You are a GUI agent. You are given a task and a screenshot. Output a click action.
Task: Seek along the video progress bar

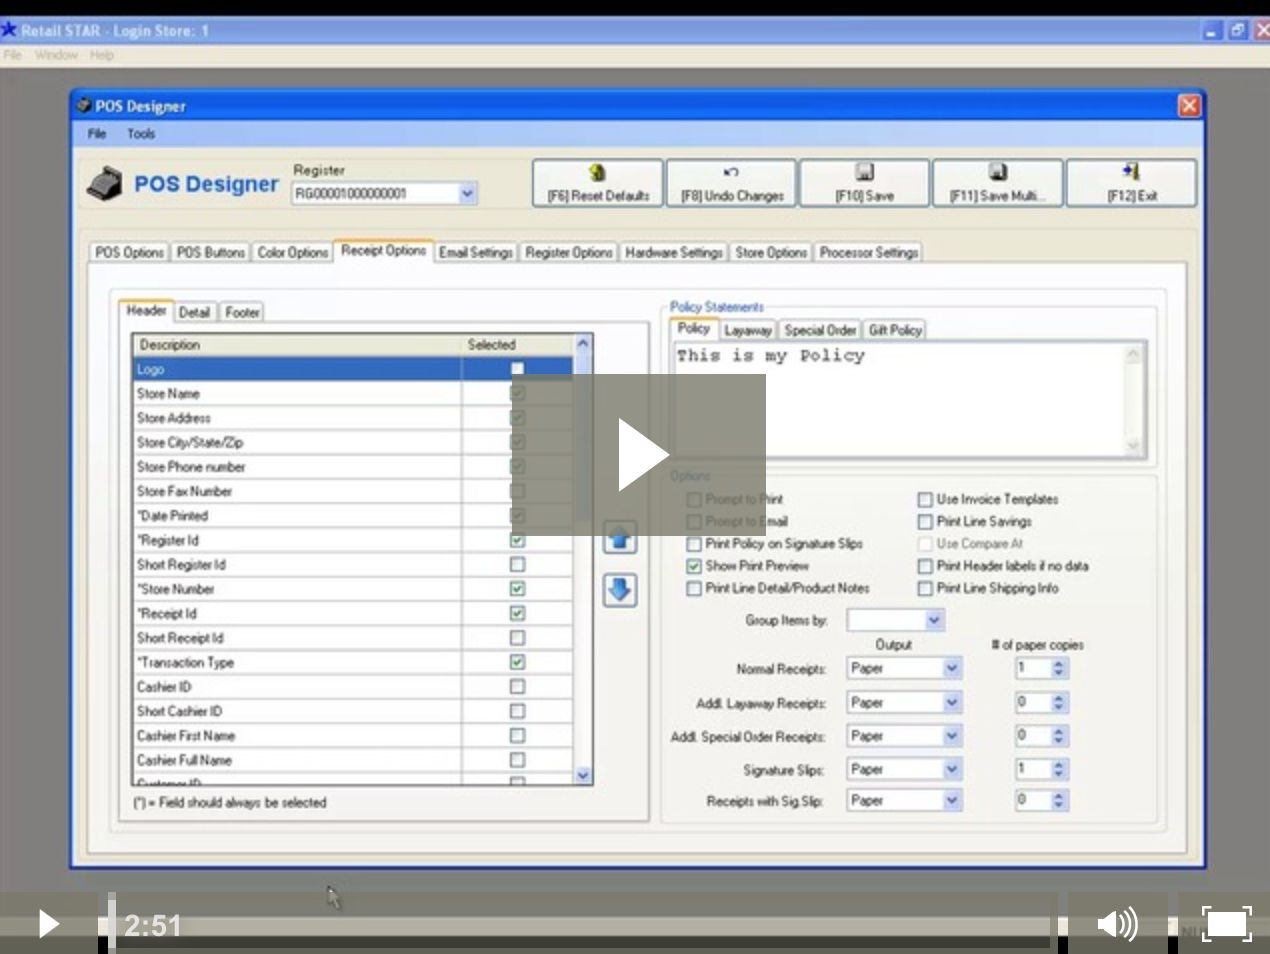click(585, 925)
